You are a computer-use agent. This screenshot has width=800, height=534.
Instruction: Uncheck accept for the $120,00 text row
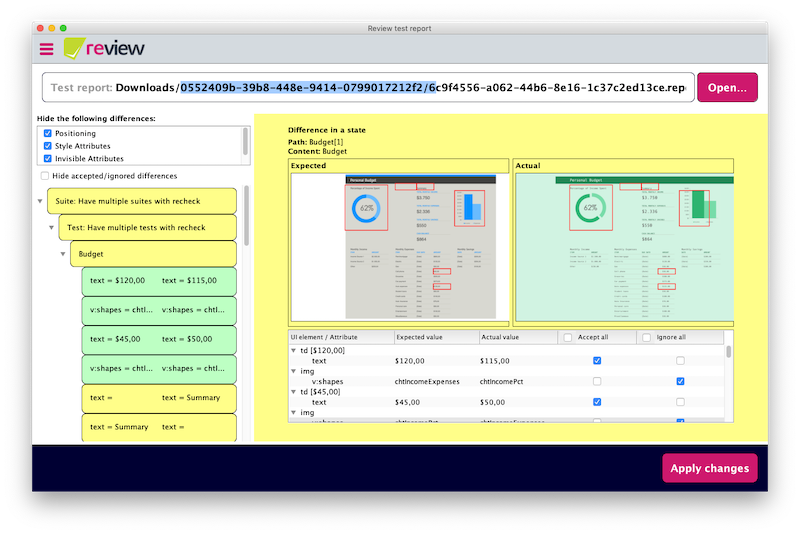tap(597, 361)
